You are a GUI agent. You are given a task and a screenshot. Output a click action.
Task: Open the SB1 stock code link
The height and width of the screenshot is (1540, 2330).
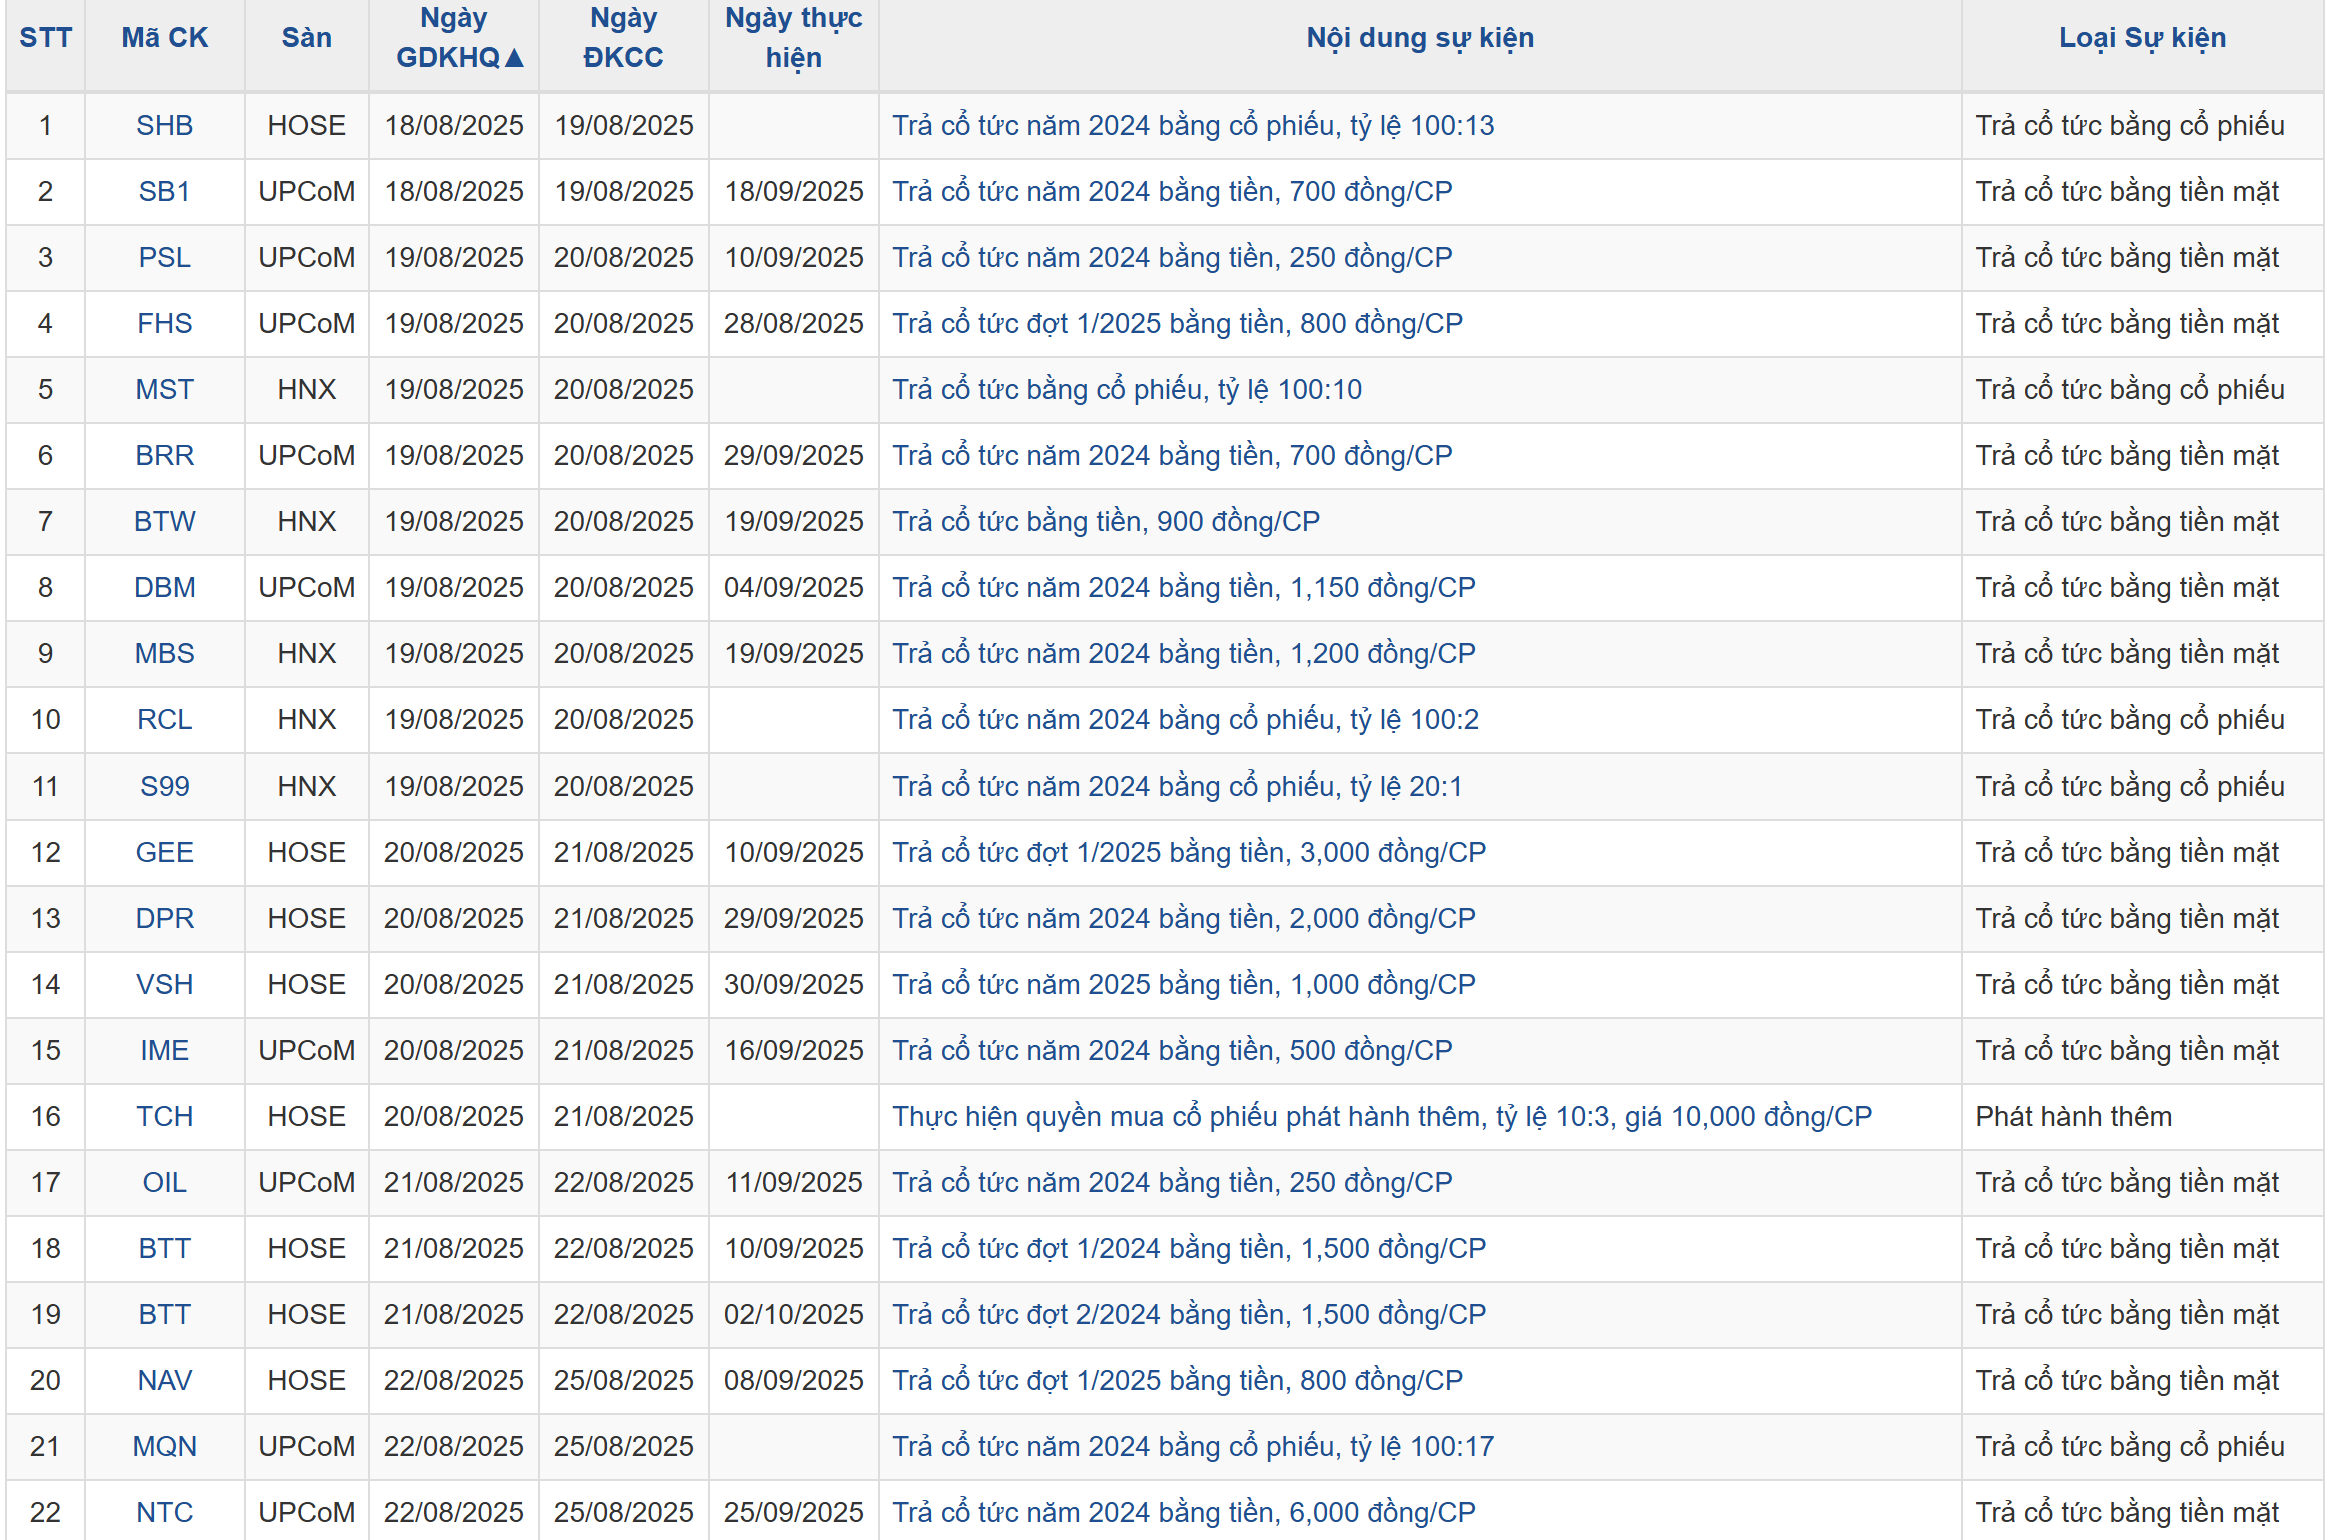[x=165, y=192]
